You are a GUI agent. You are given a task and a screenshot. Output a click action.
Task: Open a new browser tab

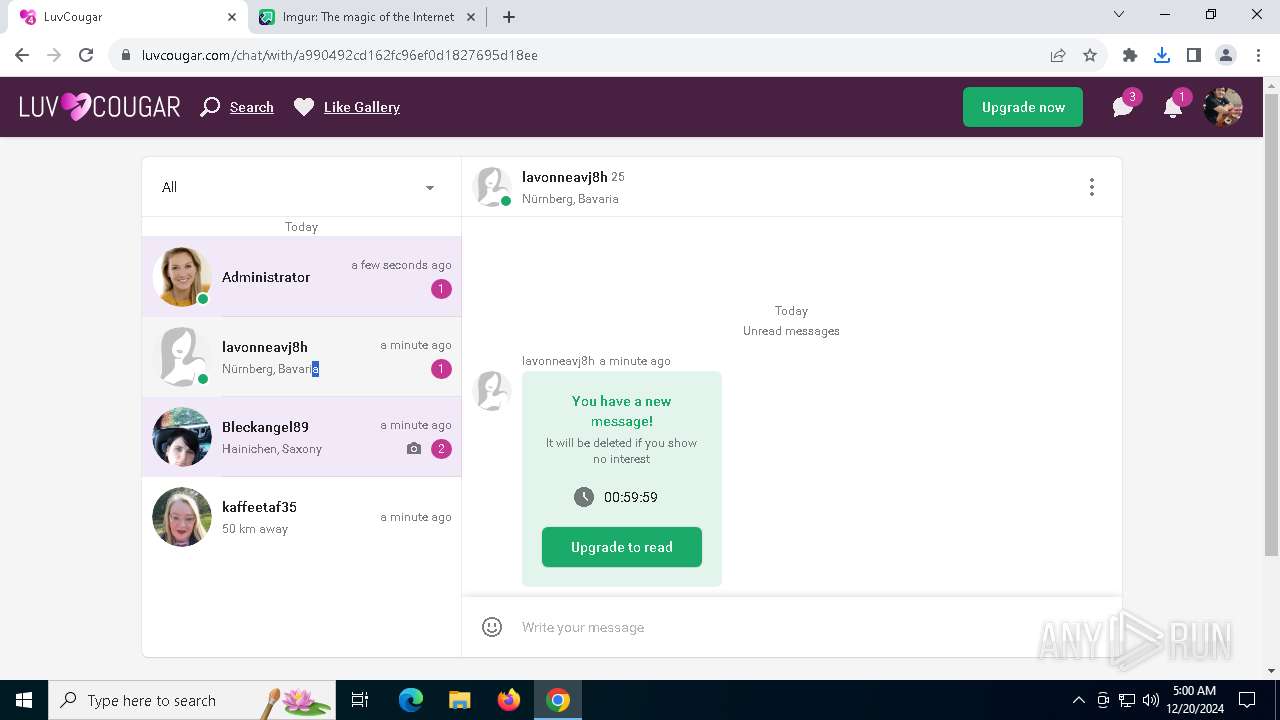(509, 17)
